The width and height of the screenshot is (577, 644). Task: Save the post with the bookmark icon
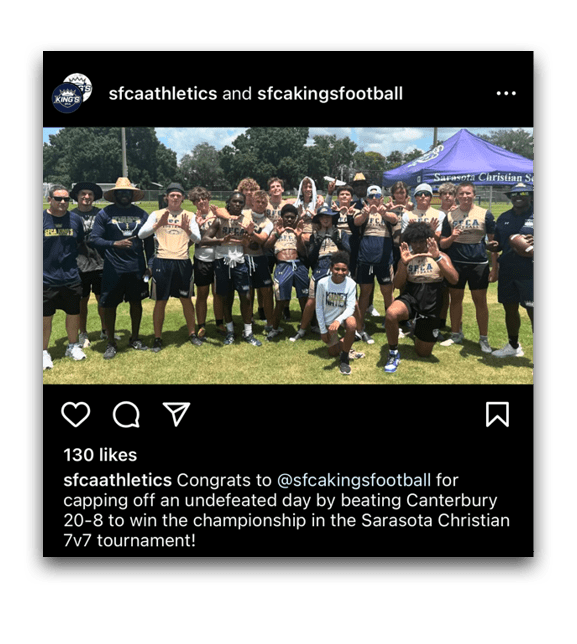point(497,414)
